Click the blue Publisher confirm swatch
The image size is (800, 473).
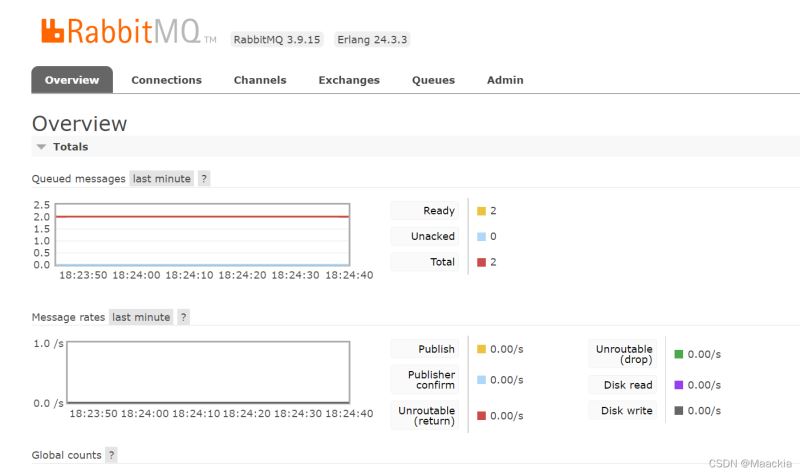[x=481, y=380]
